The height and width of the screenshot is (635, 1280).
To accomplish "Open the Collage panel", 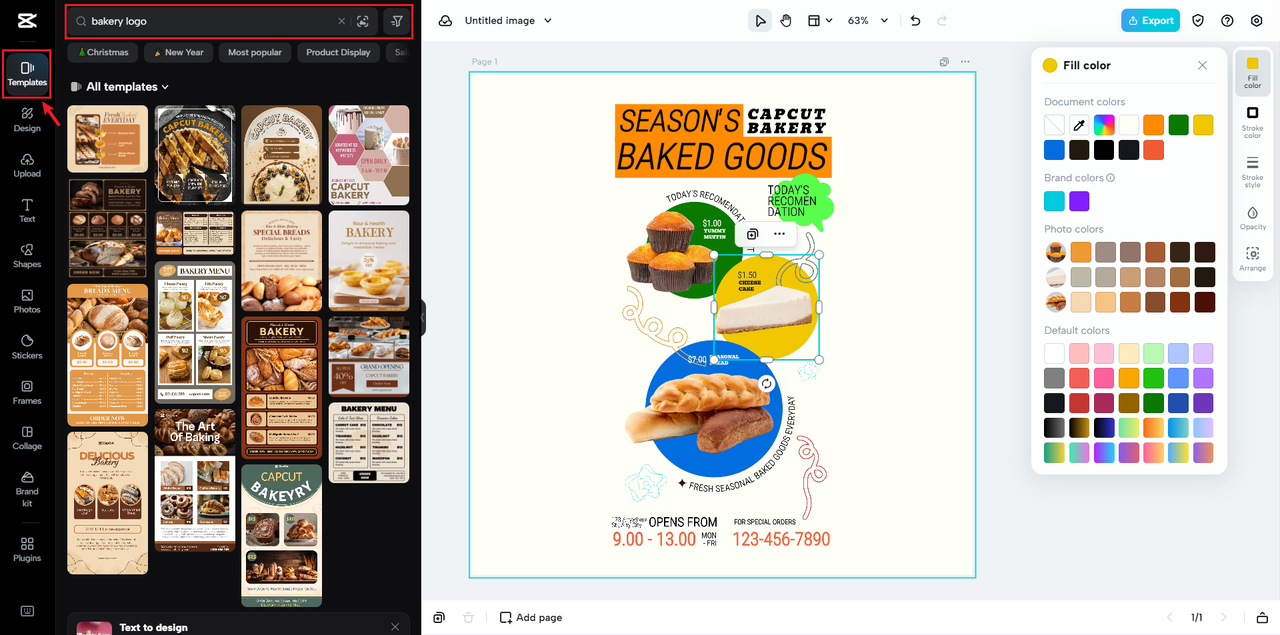I will pyautogui.click(x=27, y=438).
